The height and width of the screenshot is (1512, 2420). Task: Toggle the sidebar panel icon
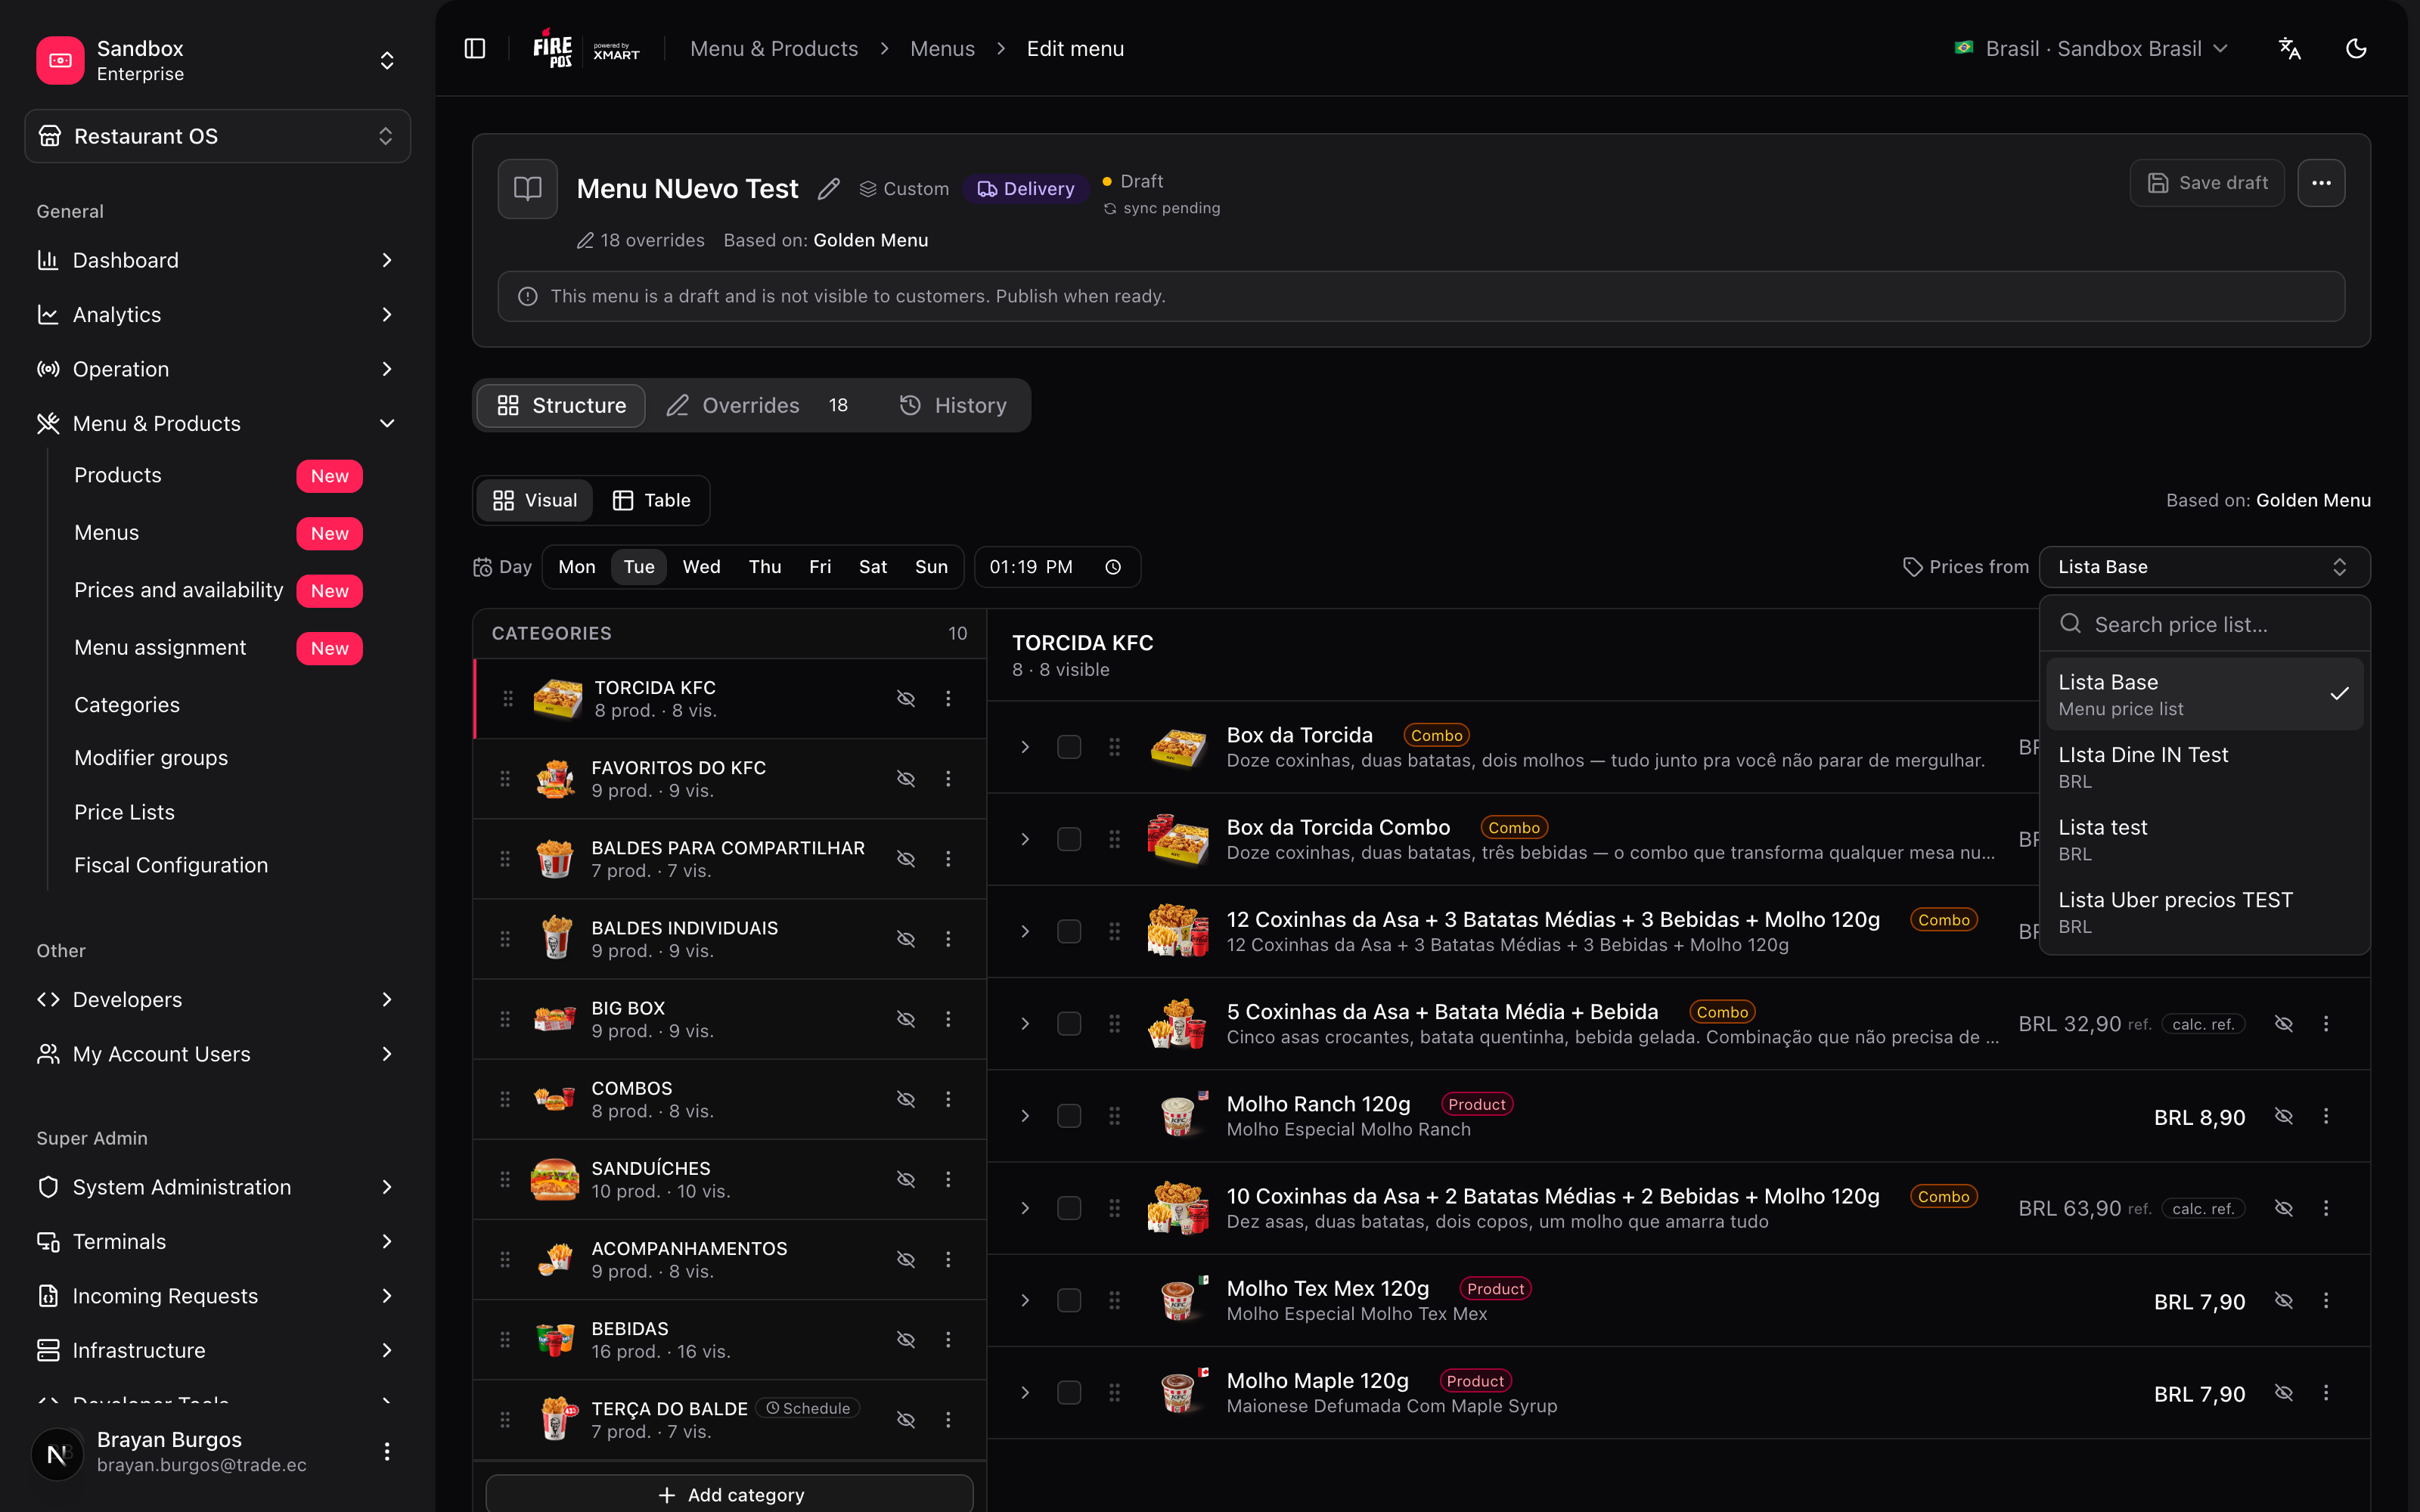[x=475, y=49]
